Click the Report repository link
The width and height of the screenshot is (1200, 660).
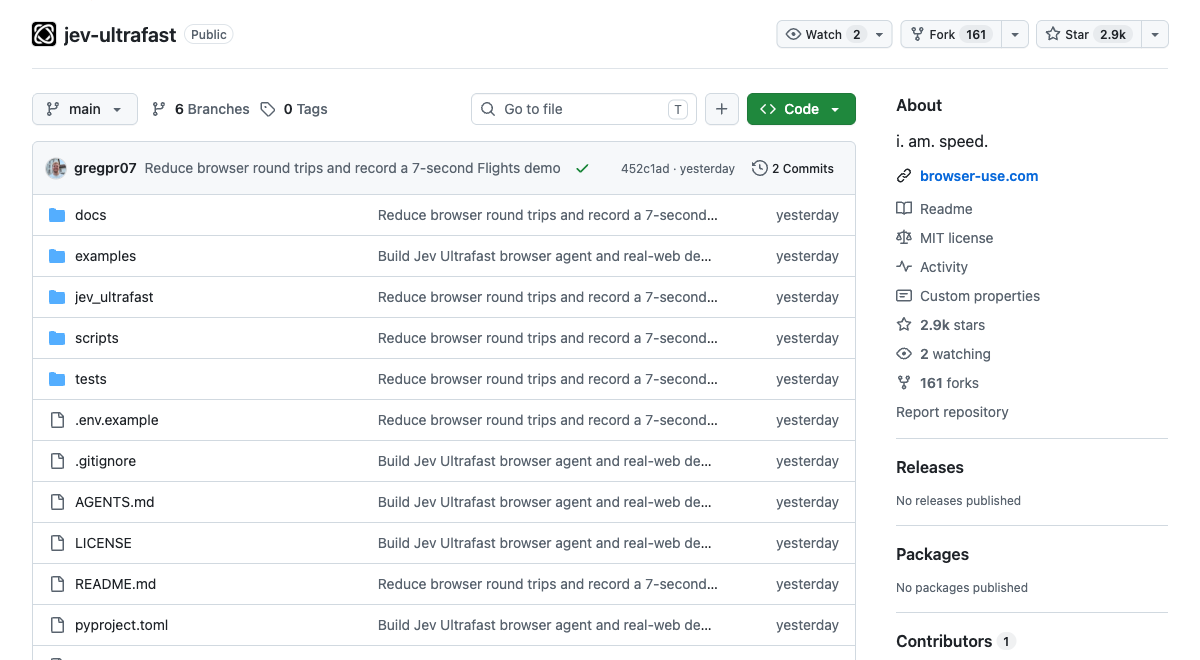[952, 412]
